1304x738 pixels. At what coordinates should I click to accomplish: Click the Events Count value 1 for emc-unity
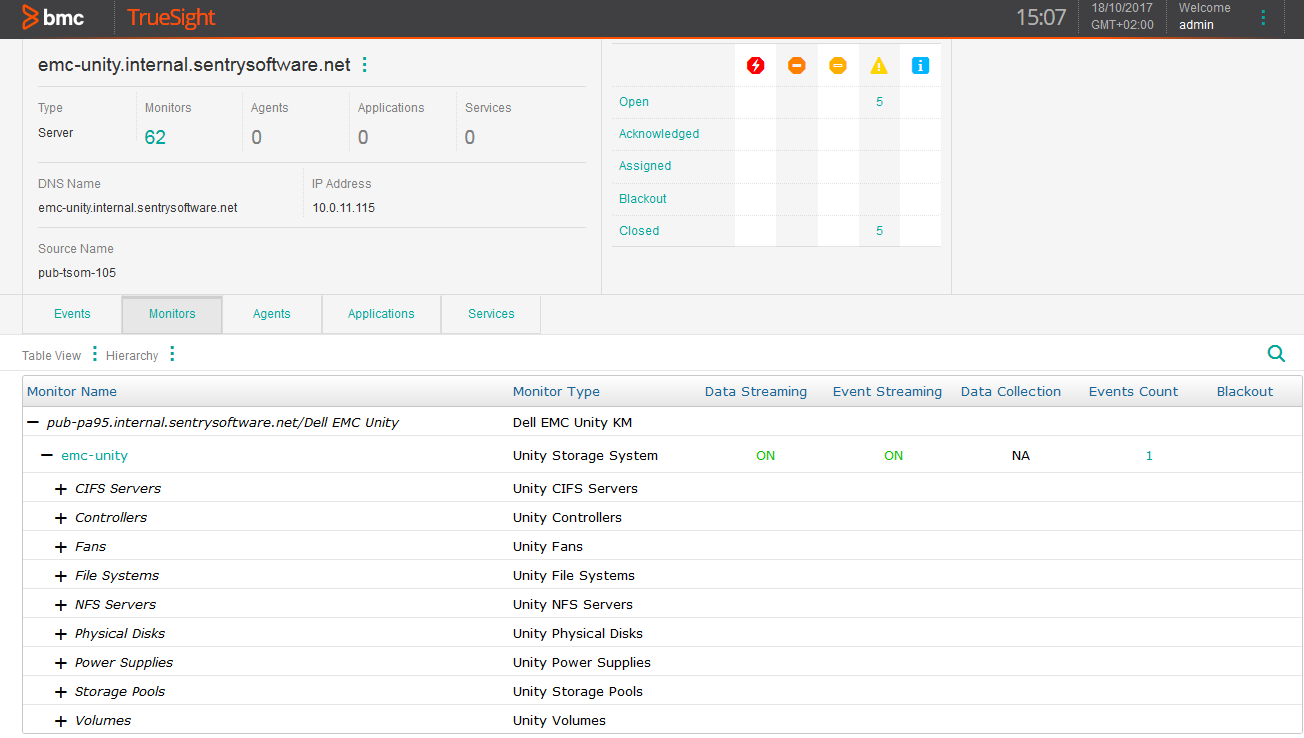coord(1148,455)
